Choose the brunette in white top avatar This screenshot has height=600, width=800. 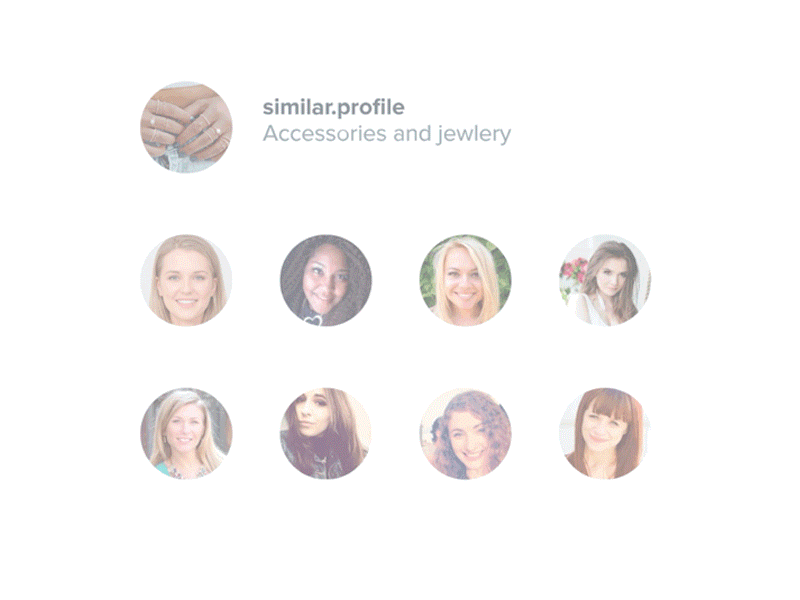pos(605,280)
